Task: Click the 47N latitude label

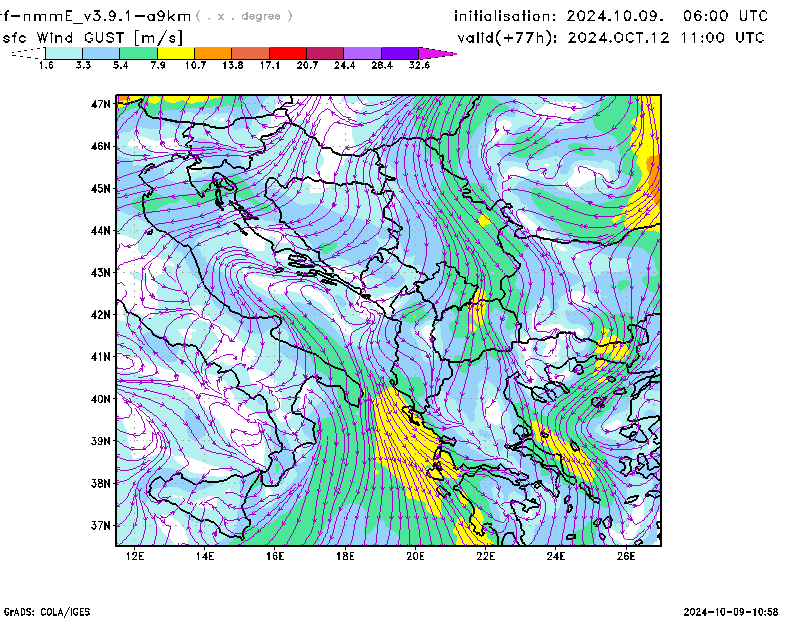Action: point(101,104)
